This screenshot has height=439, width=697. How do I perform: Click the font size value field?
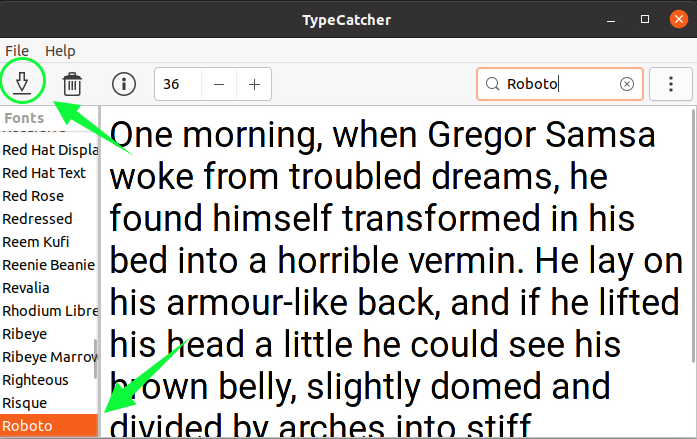click(178, 85)
